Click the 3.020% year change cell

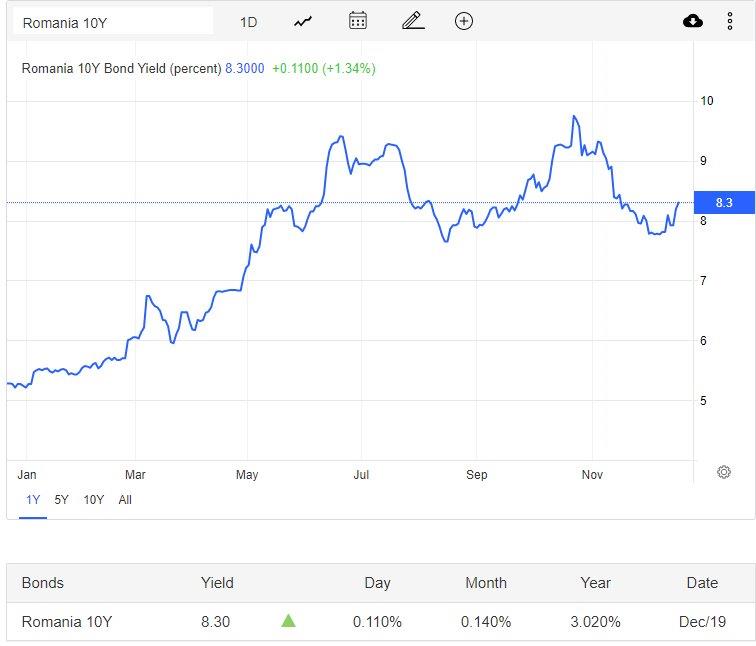595,621
